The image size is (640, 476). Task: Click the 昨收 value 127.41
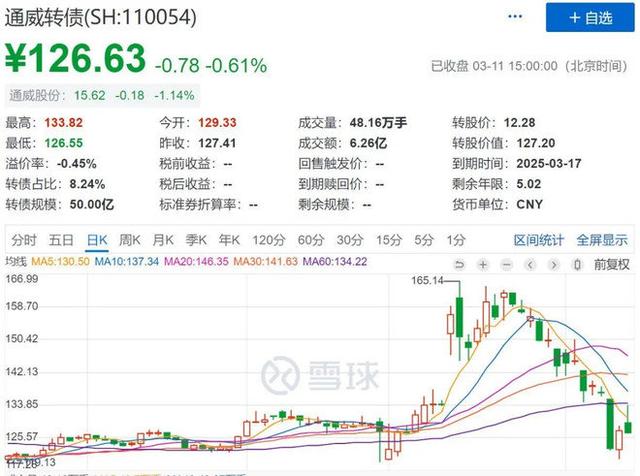(x=217, y=143)
